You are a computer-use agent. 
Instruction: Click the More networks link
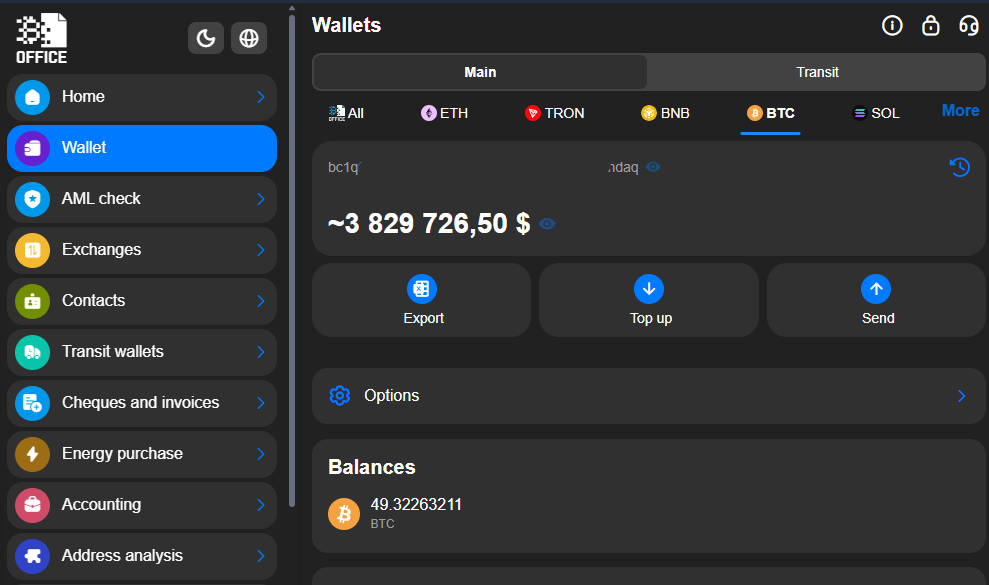[x=960, y=111]
